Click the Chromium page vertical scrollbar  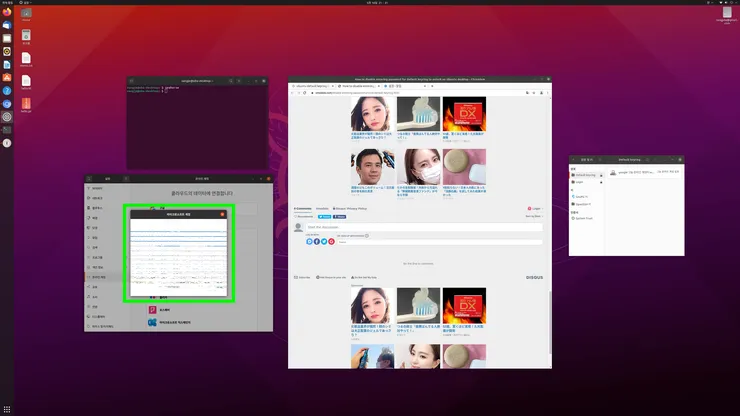[550, 323]
